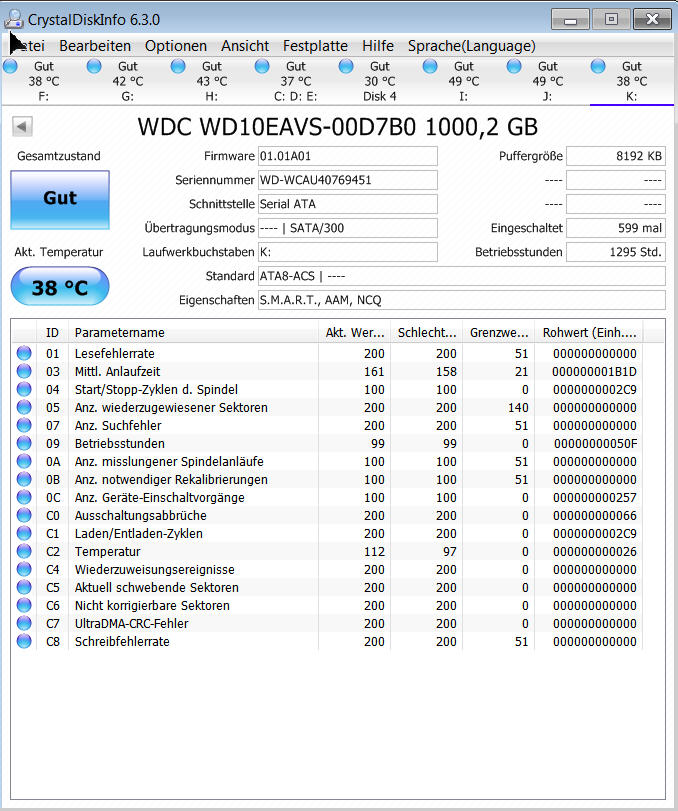Open the Festplatte menu
678x811 pixels.
315,46
